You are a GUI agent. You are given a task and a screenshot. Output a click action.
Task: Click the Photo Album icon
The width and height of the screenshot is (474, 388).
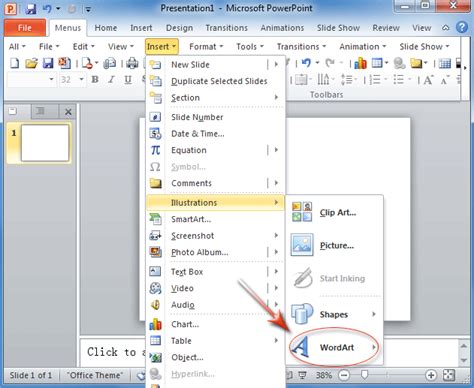[155, 252]
